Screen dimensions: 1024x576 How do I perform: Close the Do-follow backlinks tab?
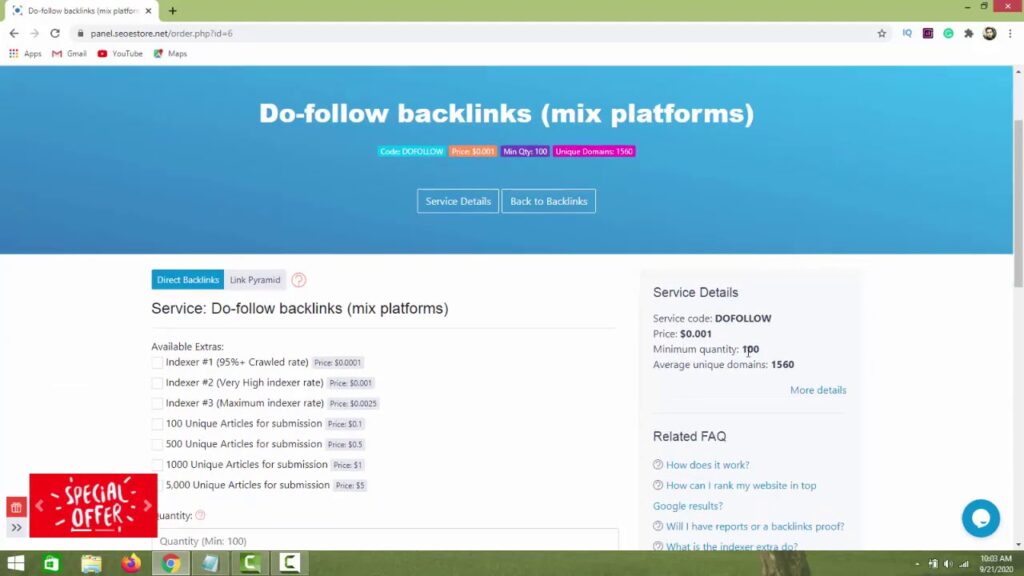(148, 10)
